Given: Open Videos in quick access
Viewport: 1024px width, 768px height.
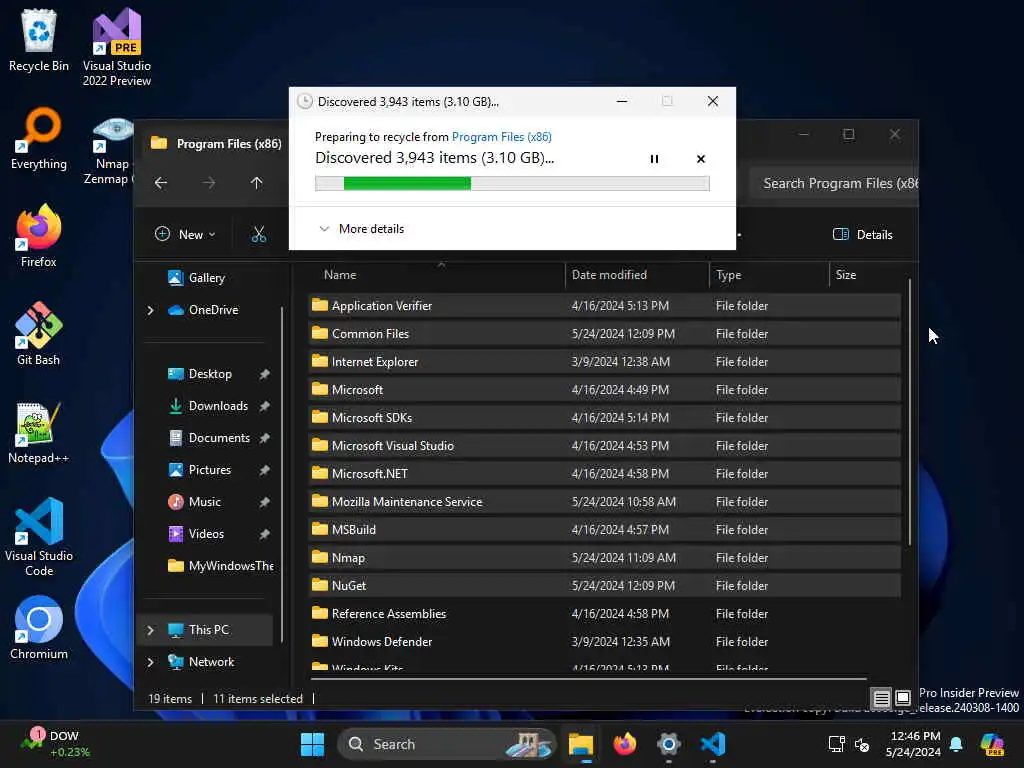Looking at the screenshot, I should pyautogui.click(x=196, y=534).
